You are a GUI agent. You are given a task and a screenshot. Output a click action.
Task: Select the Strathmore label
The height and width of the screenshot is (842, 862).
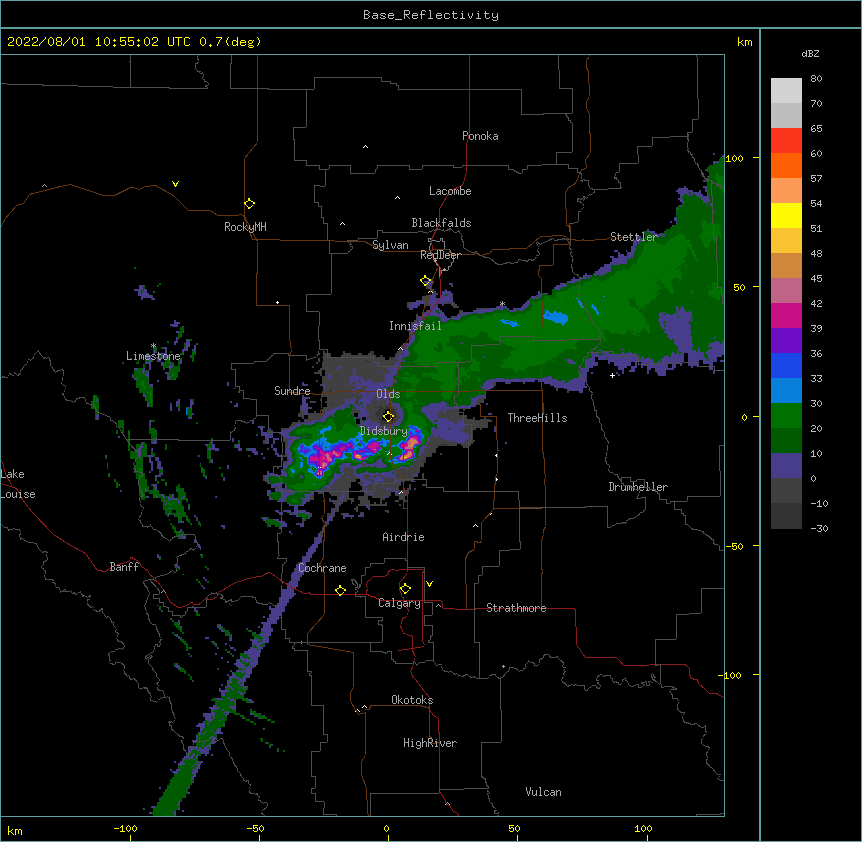click(x=516, y=608)
